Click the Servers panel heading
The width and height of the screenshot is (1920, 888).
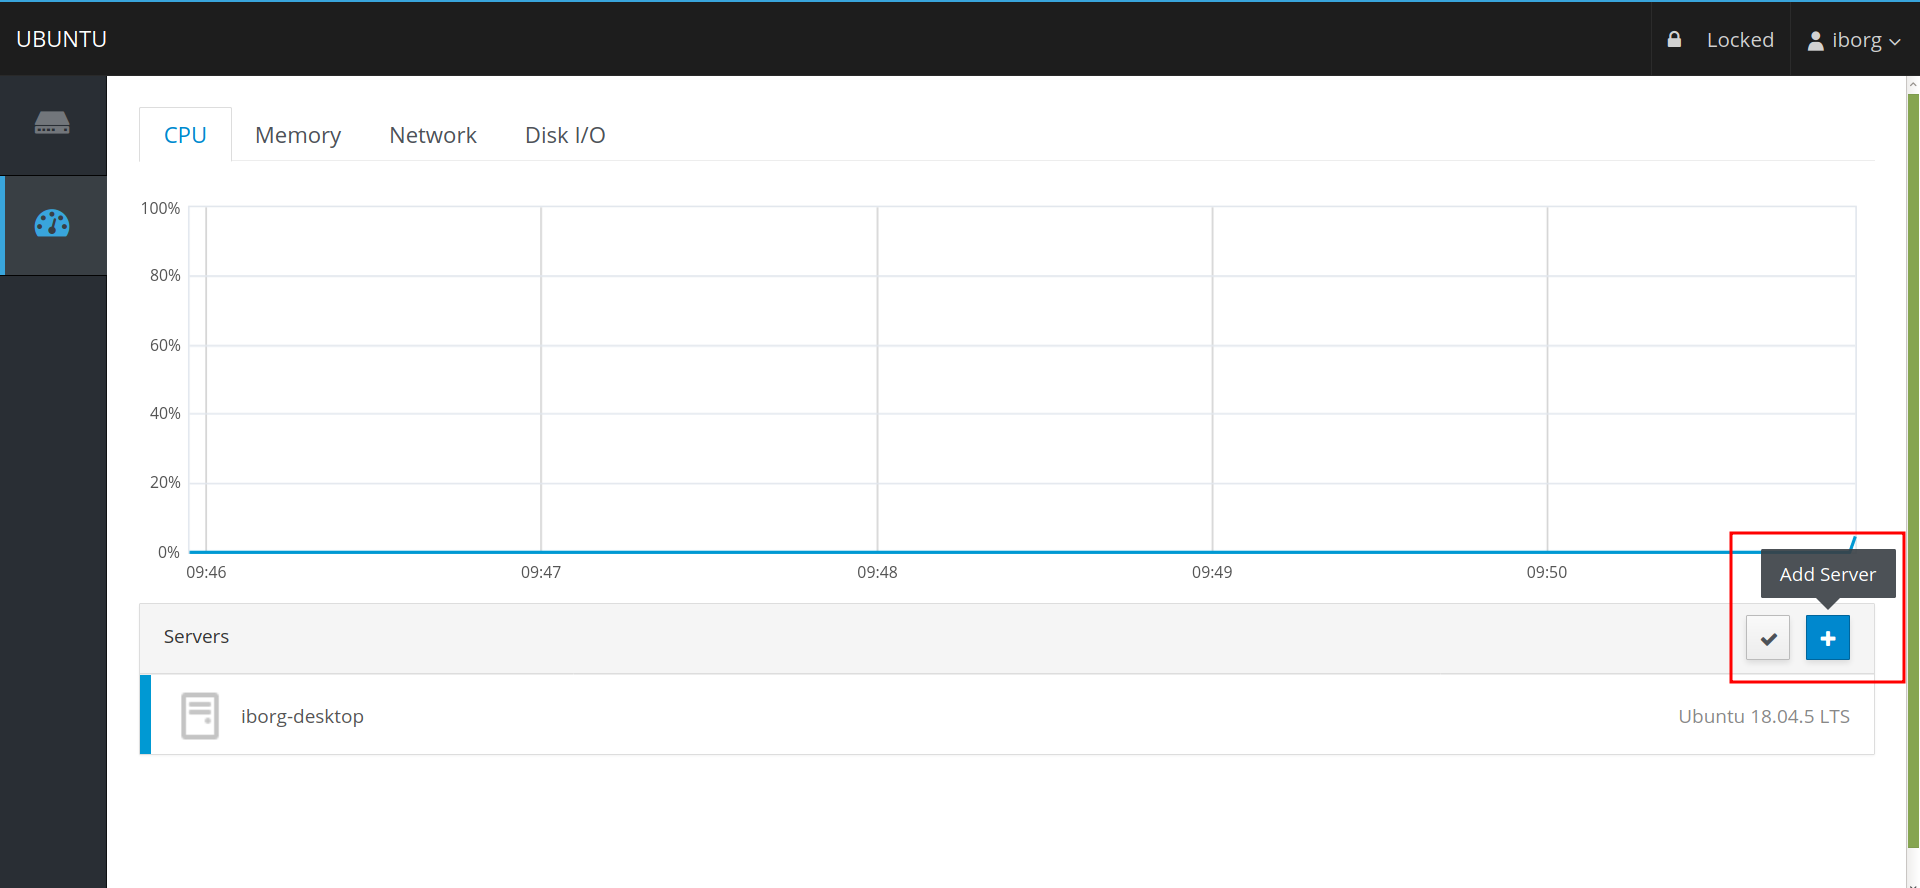(x=196, y=637)
